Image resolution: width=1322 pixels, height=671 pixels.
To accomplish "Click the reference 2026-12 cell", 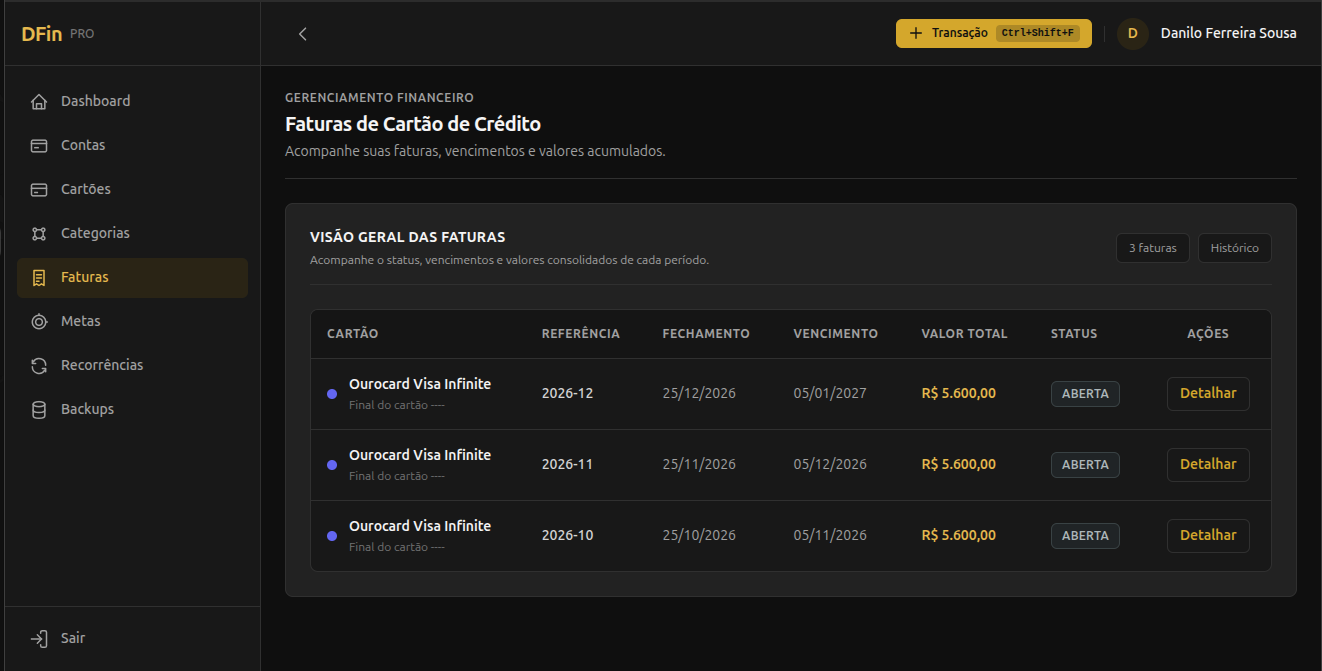I will click(568, 393).
